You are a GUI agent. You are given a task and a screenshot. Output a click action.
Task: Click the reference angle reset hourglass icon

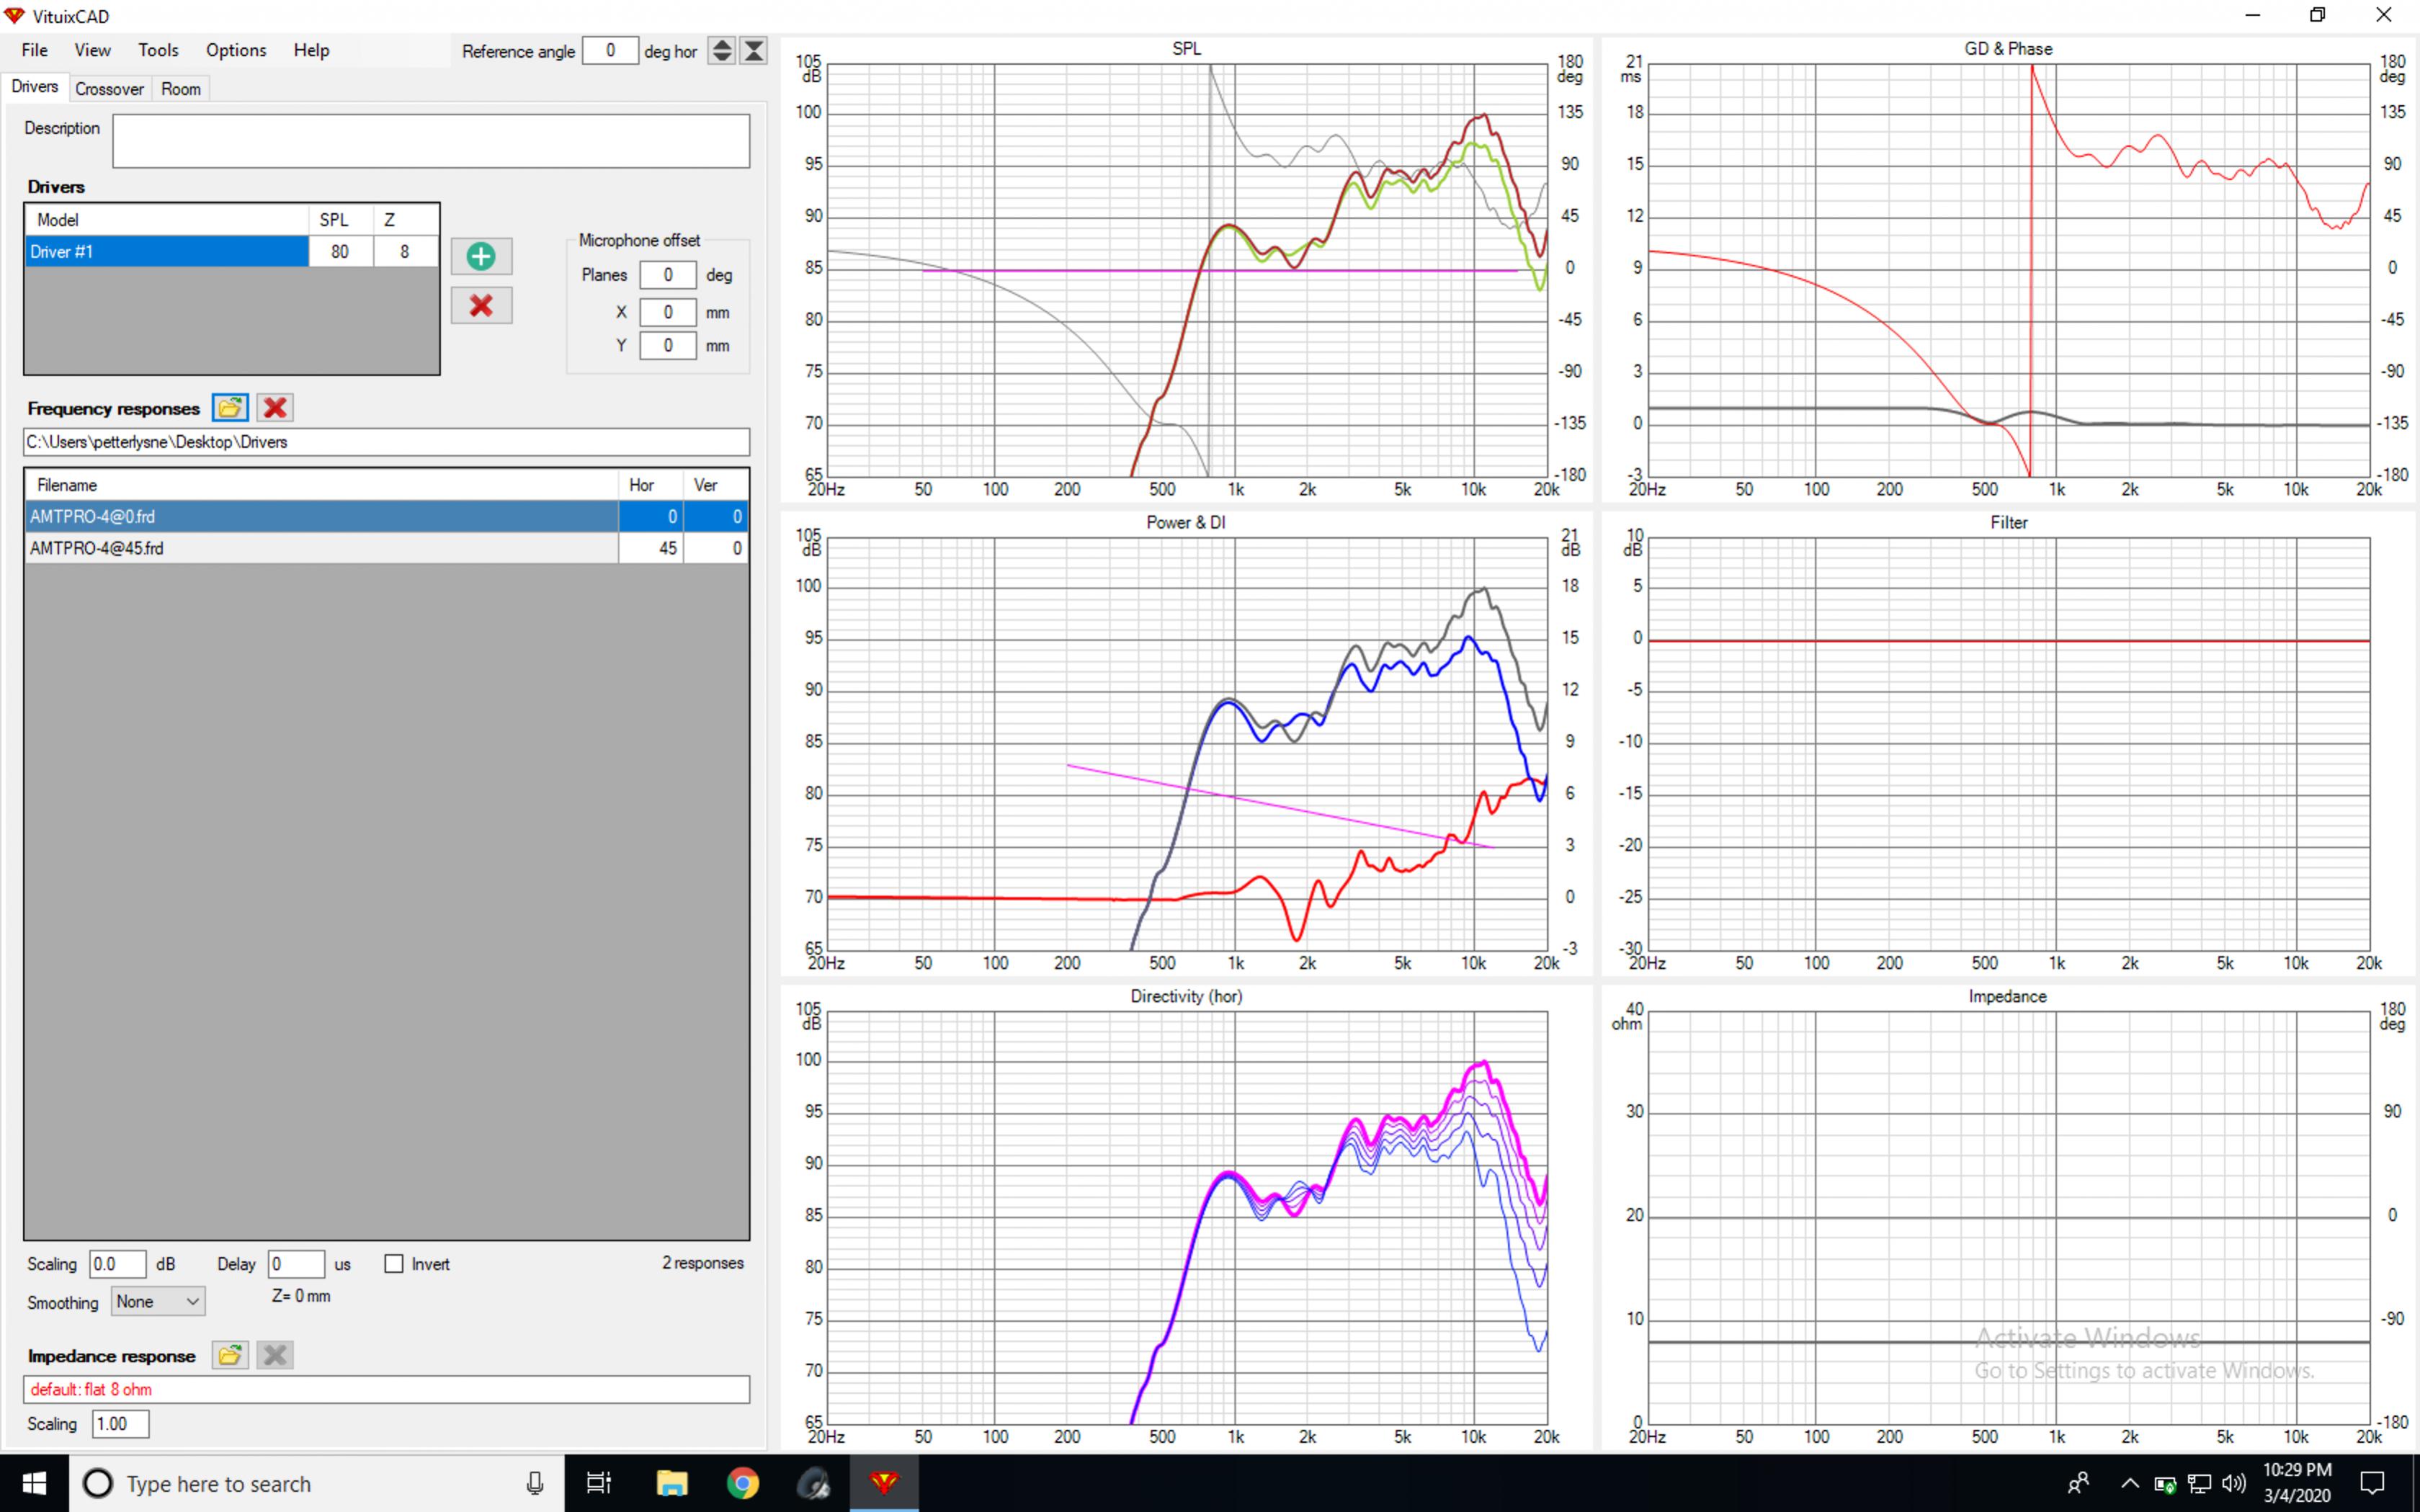click(754, 51)
